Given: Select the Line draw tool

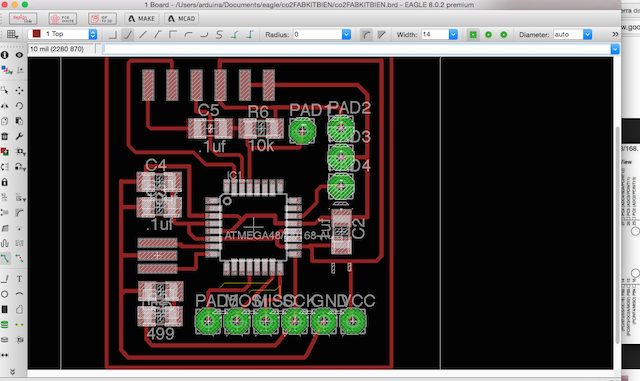Looking at the screenshot, I should (x=4, y=279).
